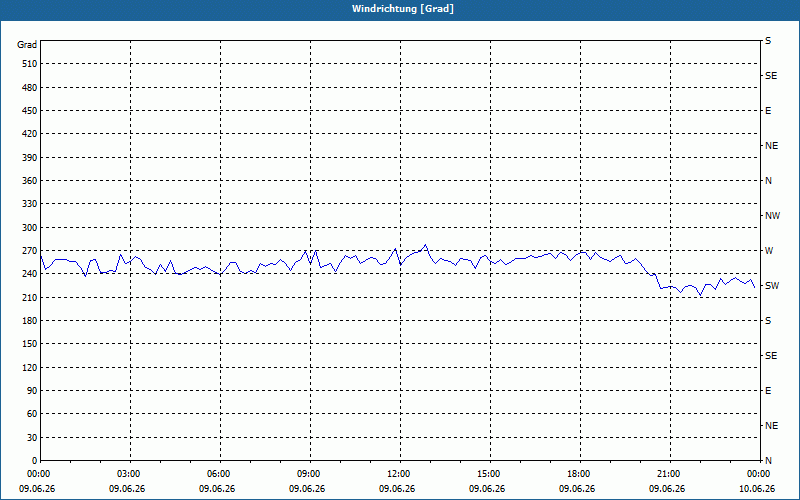Click the 270 y-axis tick label

tap(30, 251)
